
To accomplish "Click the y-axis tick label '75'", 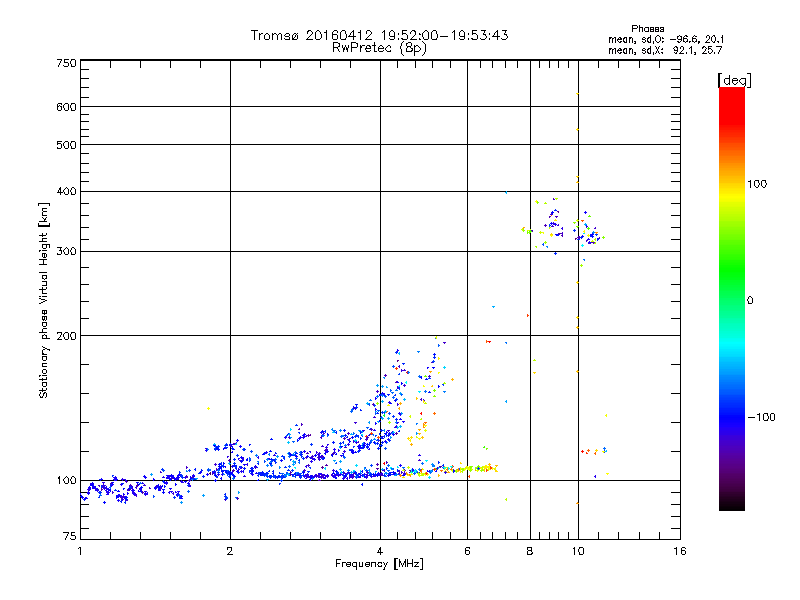I will click(70, 536).
